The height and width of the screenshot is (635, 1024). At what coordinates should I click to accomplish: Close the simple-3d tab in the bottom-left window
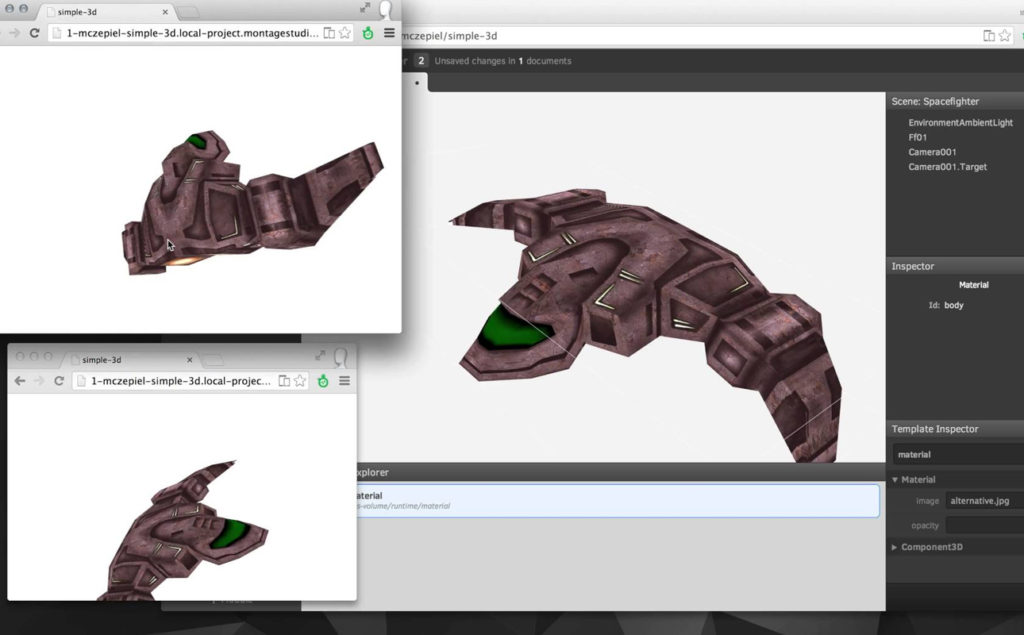pyautogui.click(x=191, y=359)
